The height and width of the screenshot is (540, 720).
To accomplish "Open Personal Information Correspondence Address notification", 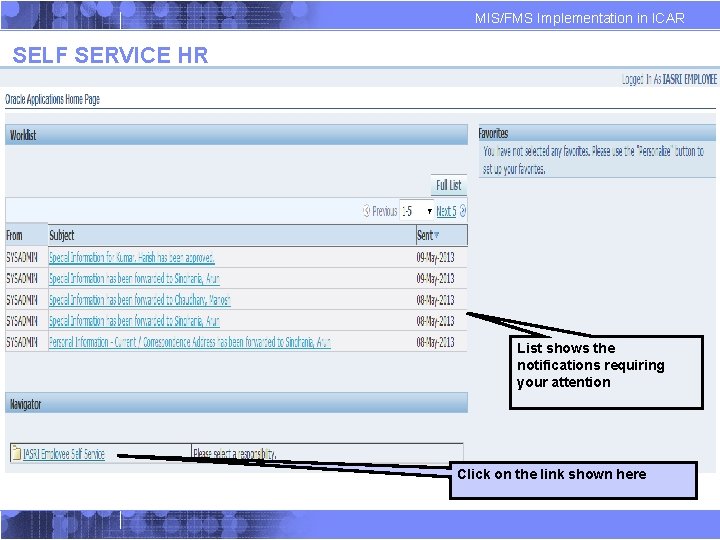I will (190, 342).
